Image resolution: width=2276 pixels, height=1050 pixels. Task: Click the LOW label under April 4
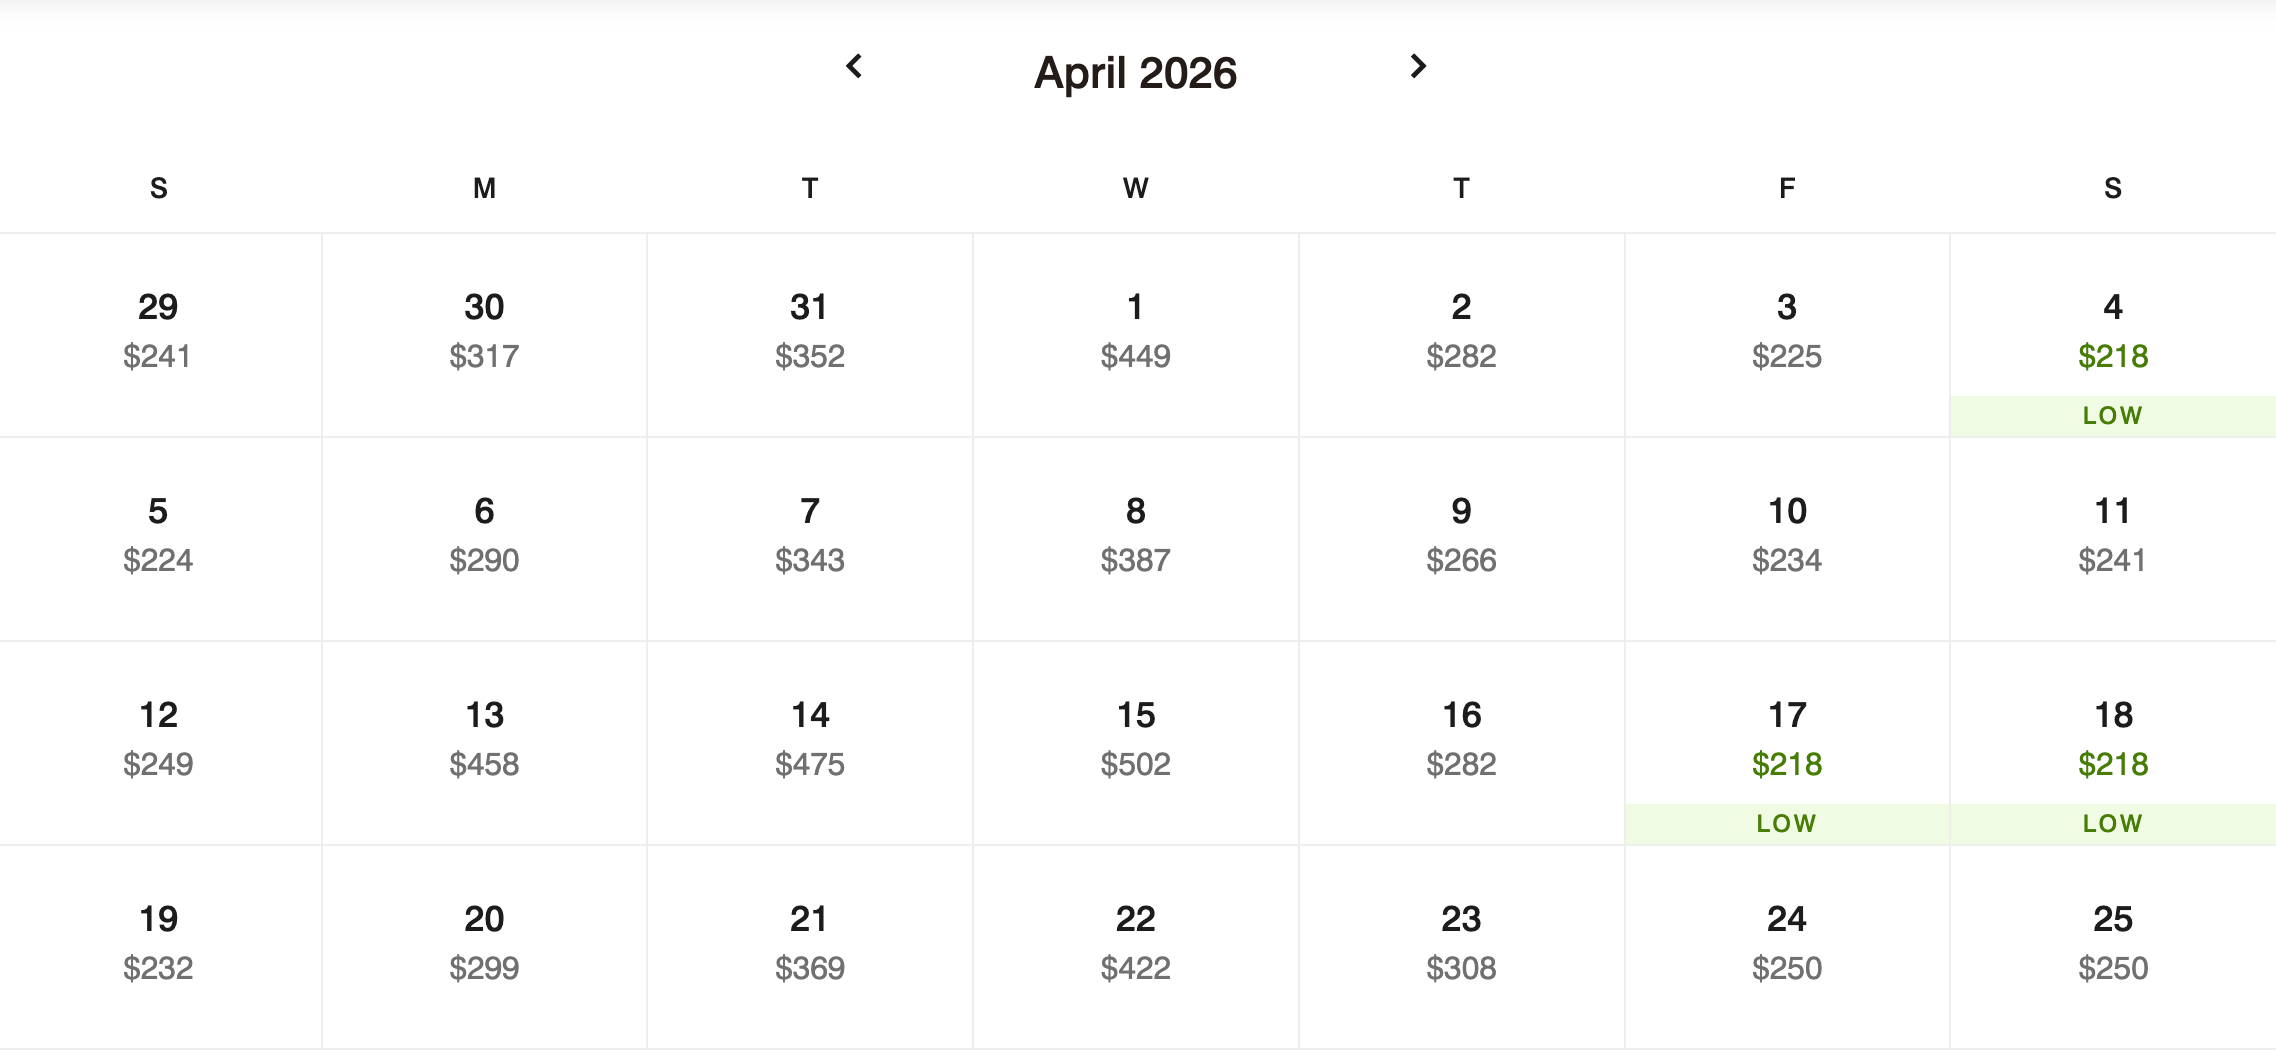point(2111,414)
